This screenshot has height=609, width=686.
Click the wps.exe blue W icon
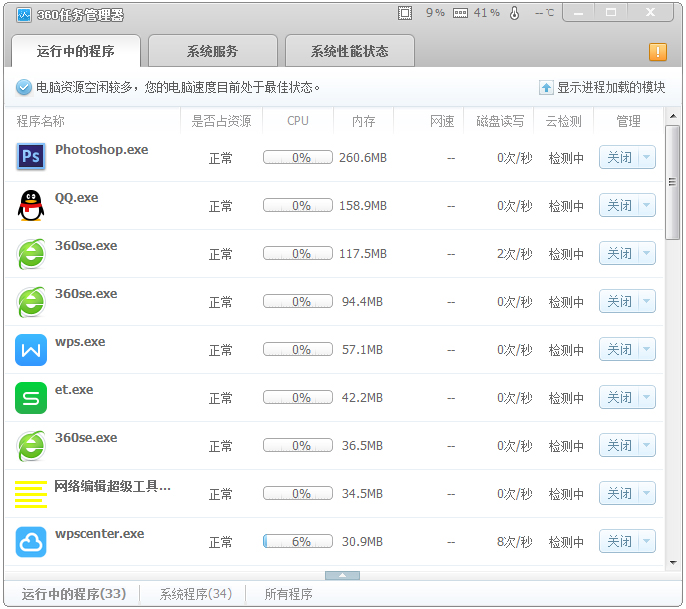(31, 350)
